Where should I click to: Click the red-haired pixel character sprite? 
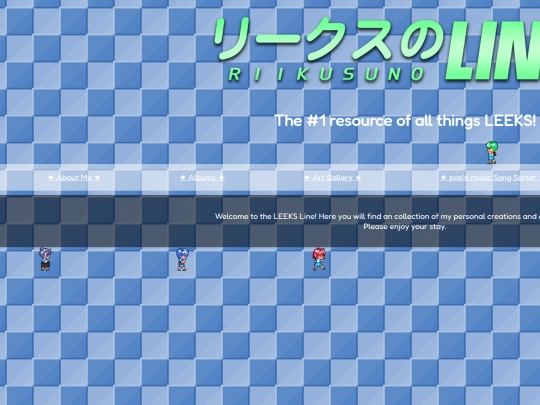319,259
